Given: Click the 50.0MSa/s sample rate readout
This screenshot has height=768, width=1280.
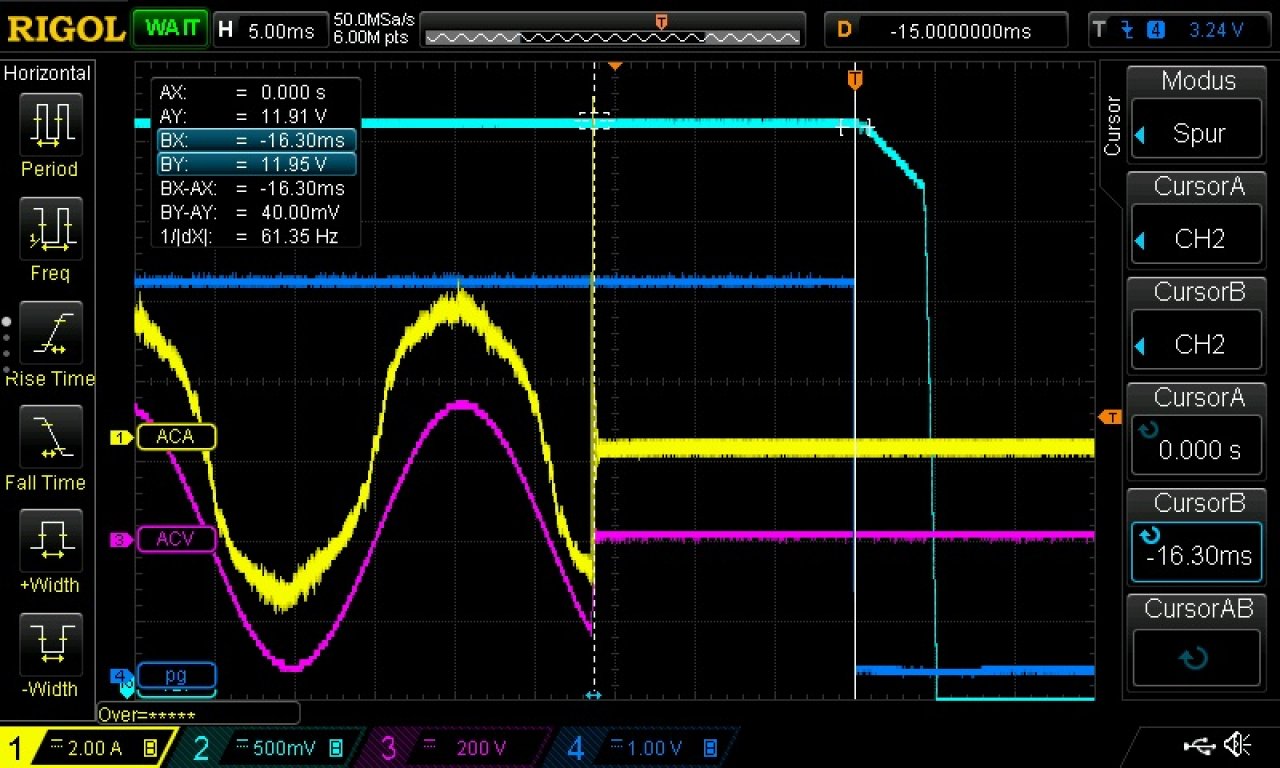Looking at the screenshot, I should 375,19.
